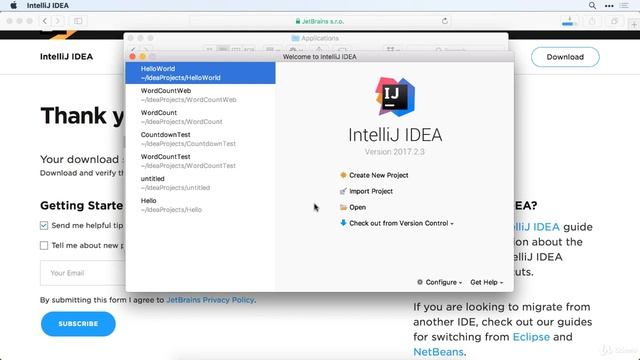Click the Version 2017.2.3 text

pyautogui.click(x=395, y=152)
